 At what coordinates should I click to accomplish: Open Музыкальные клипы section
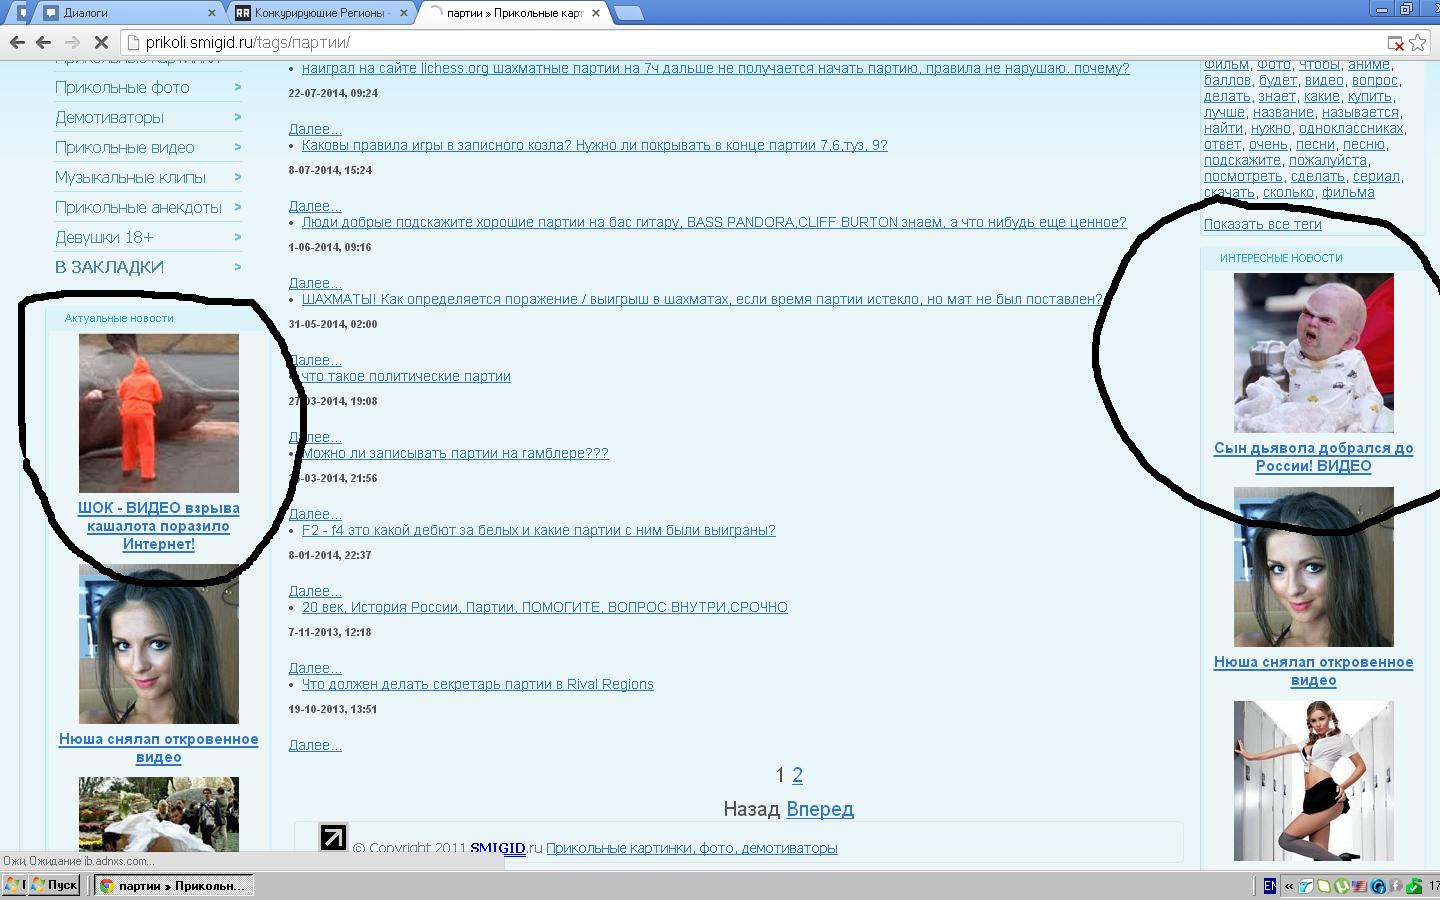[130, 177]
